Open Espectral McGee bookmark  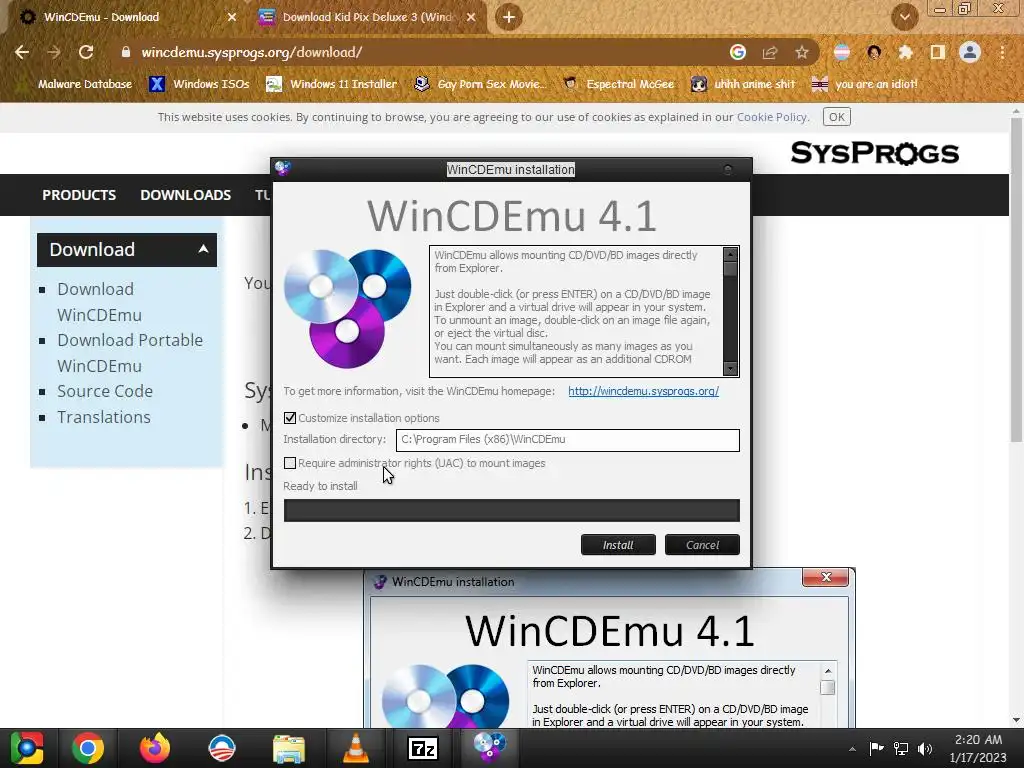[619, 84]
